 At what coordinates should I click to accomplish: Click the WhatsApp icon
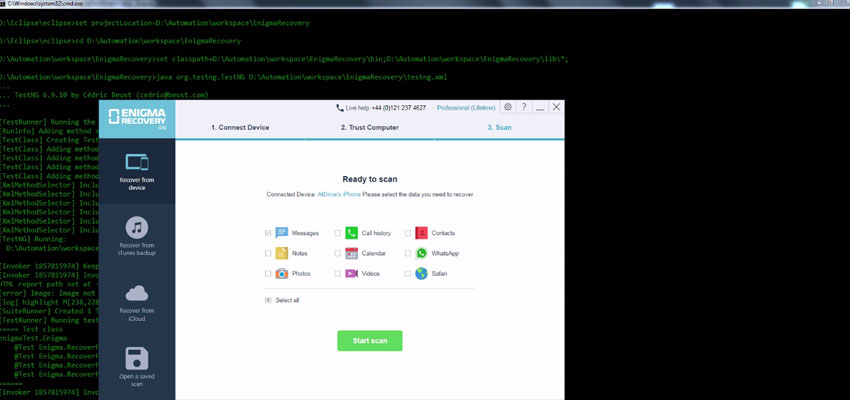tap(421, 253)
